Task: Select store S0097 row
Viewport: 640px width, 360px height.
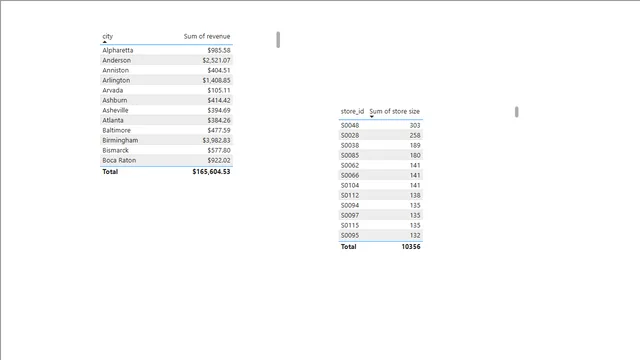Action: coord(380,216)
